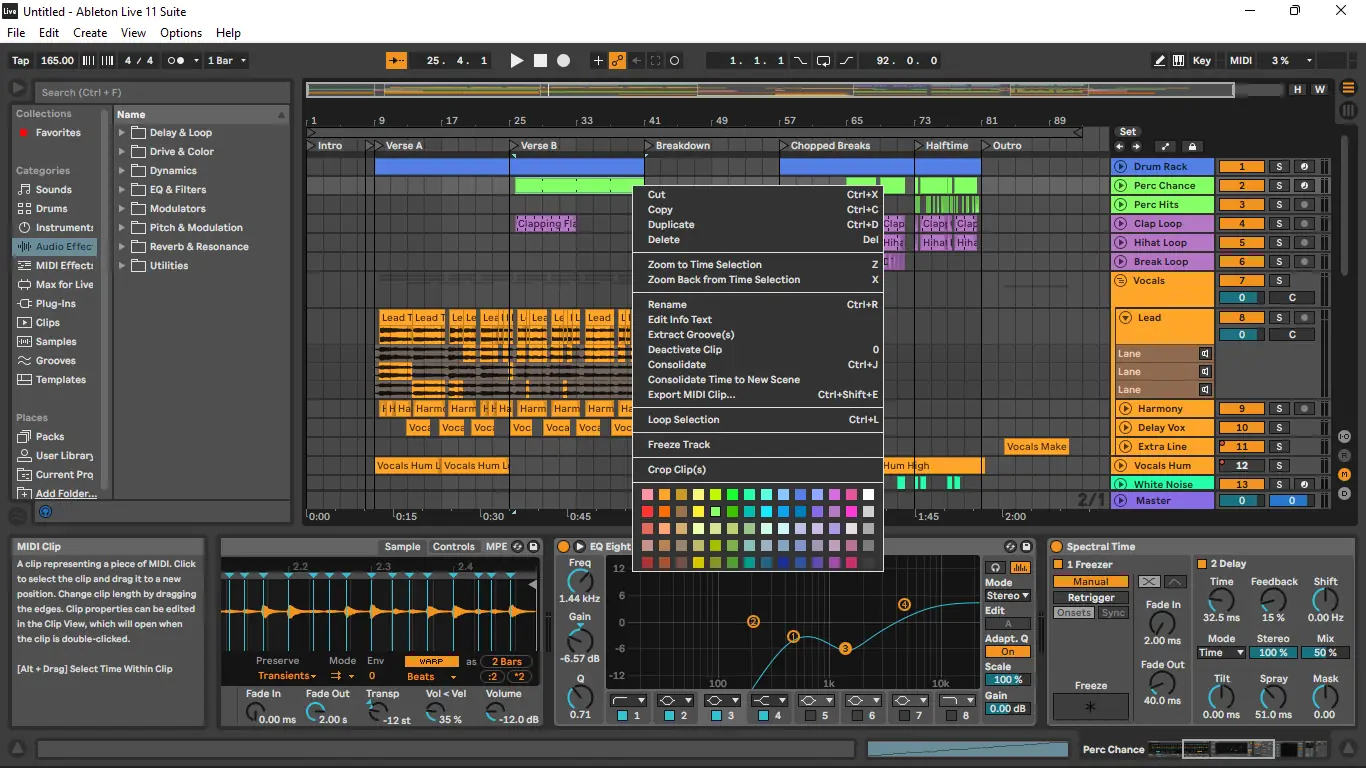Viewport: 1366px width, 768px height.
Task: Click the speaker icon on the first Lane
Action: pyautogui.click(x=1205, y=354)
